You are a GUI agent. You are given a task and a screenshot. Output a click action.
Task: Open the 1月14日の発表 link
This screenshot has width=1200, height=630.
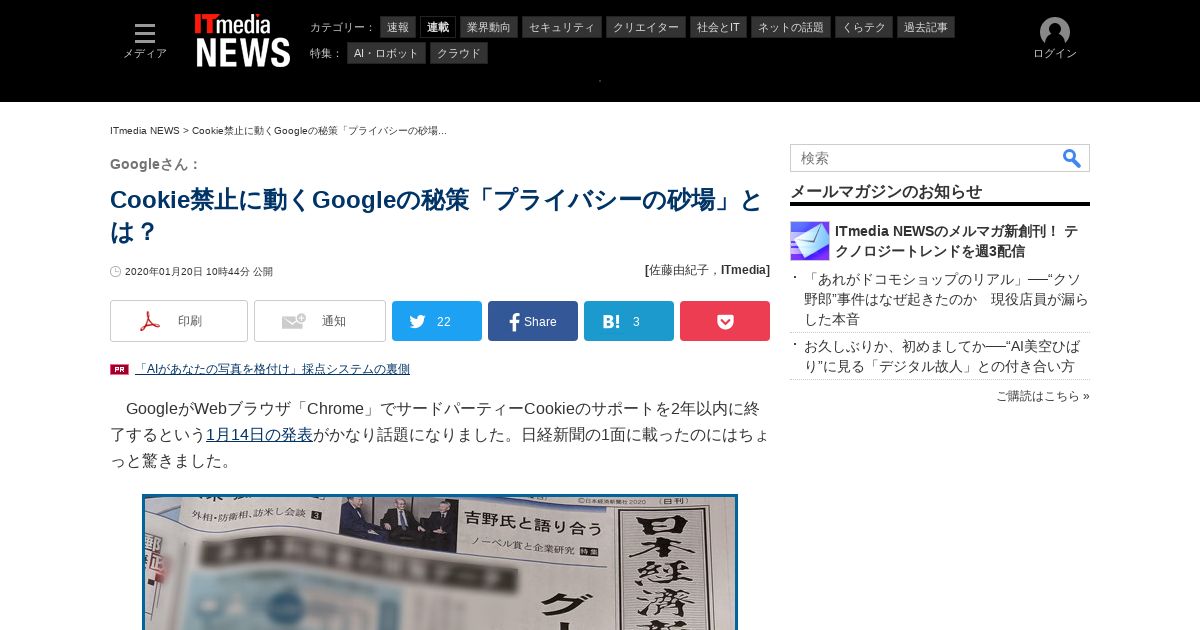pyautogui.click(x=259, y=435)
